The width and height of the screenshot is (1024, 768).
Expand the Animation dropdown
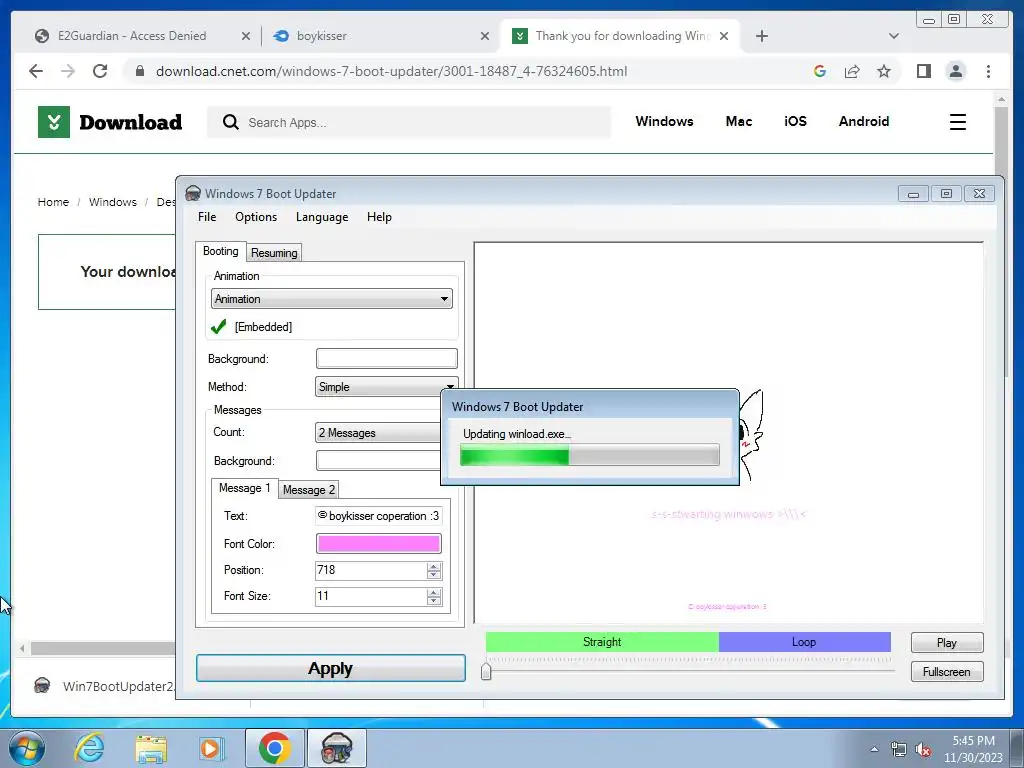332,299
